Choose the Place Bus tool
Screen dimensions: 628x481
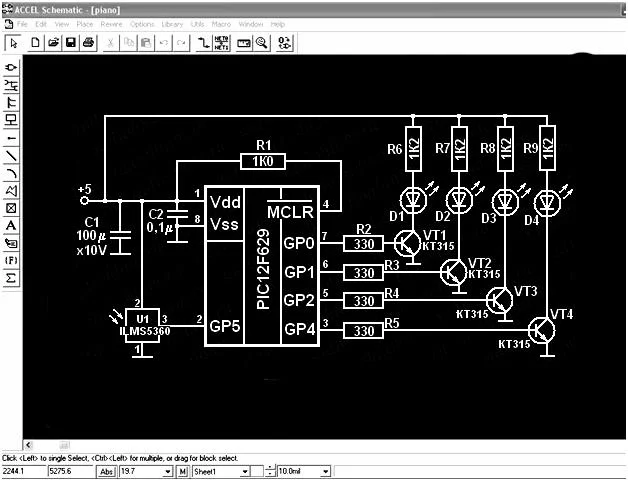tap(11, 103)
